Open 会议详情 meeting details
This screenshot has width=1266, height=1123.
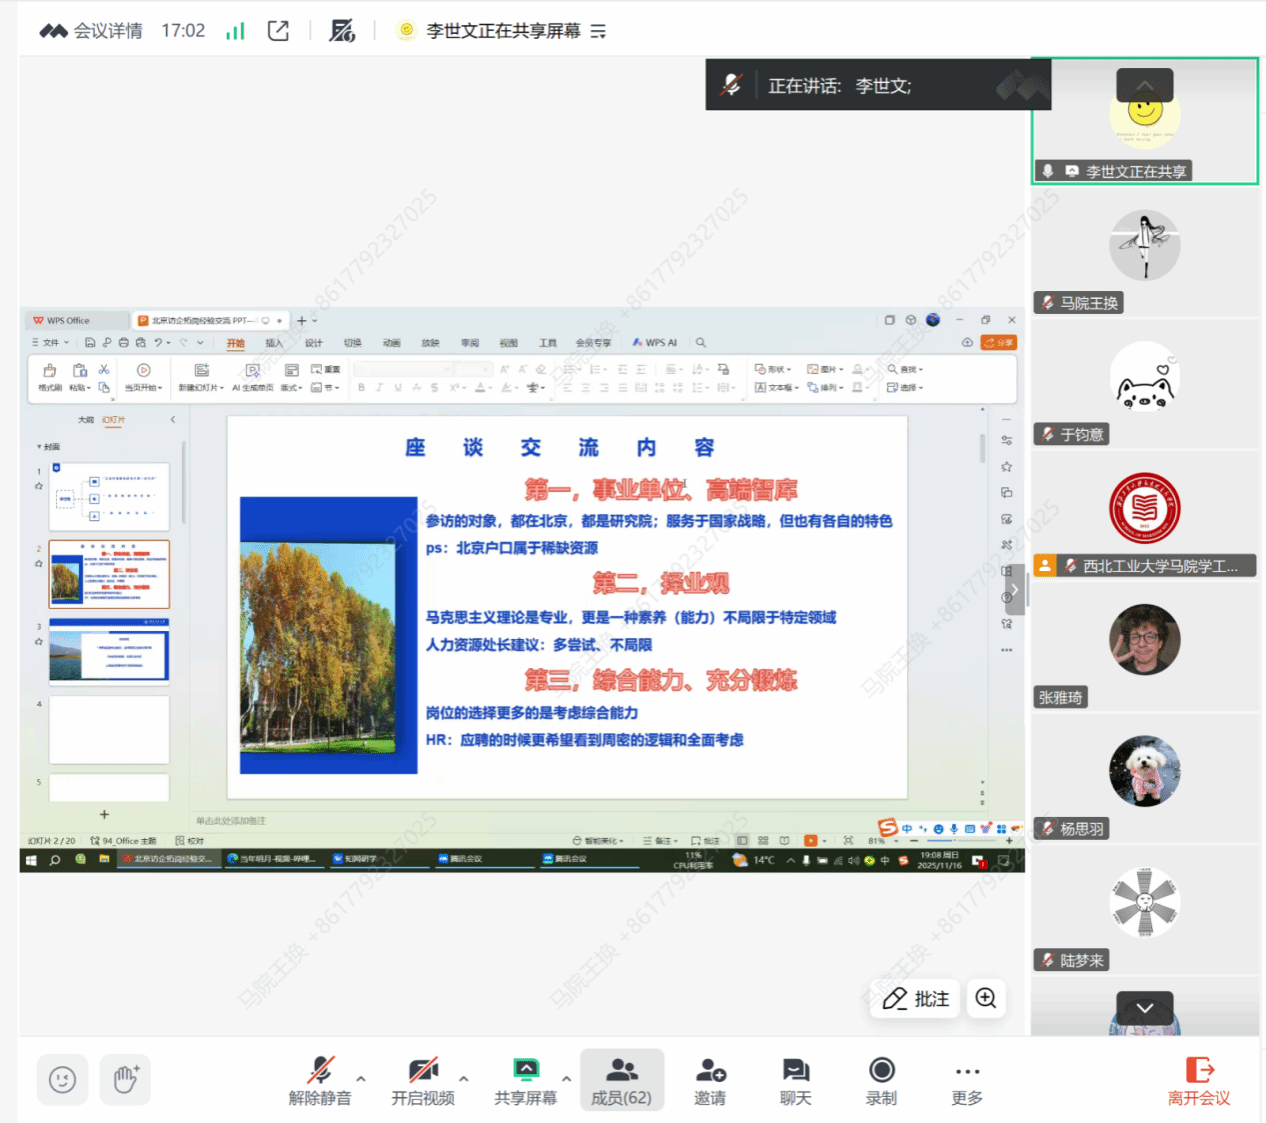[x=92, y=31]
